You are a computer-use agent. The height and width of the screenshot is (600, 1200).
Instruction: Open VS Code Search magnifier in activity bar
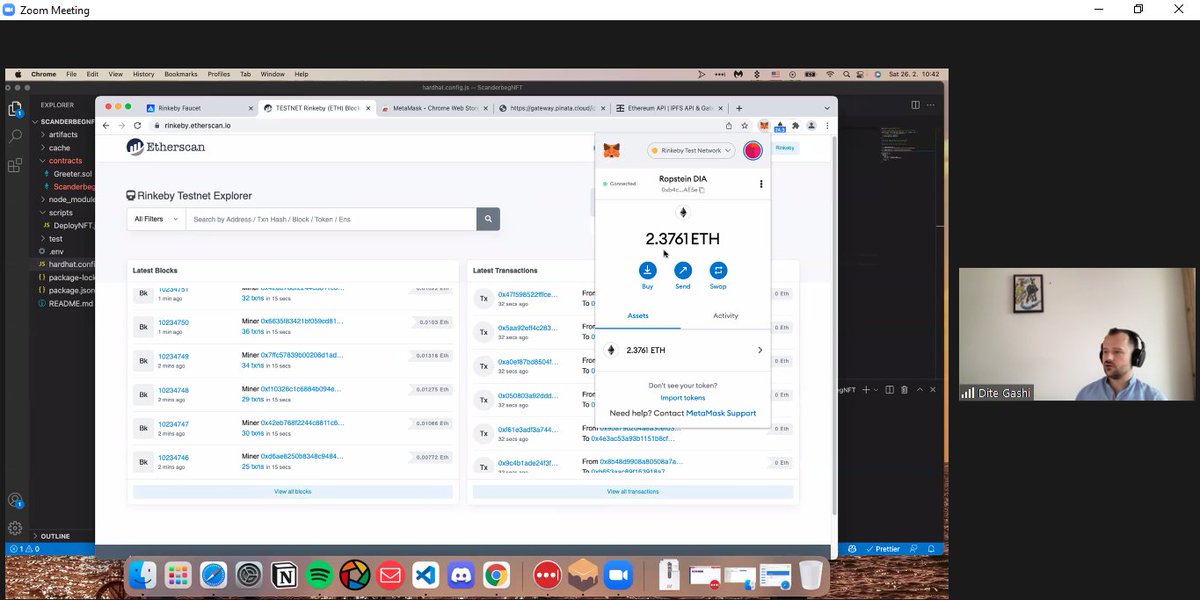(x=15, y=135)
